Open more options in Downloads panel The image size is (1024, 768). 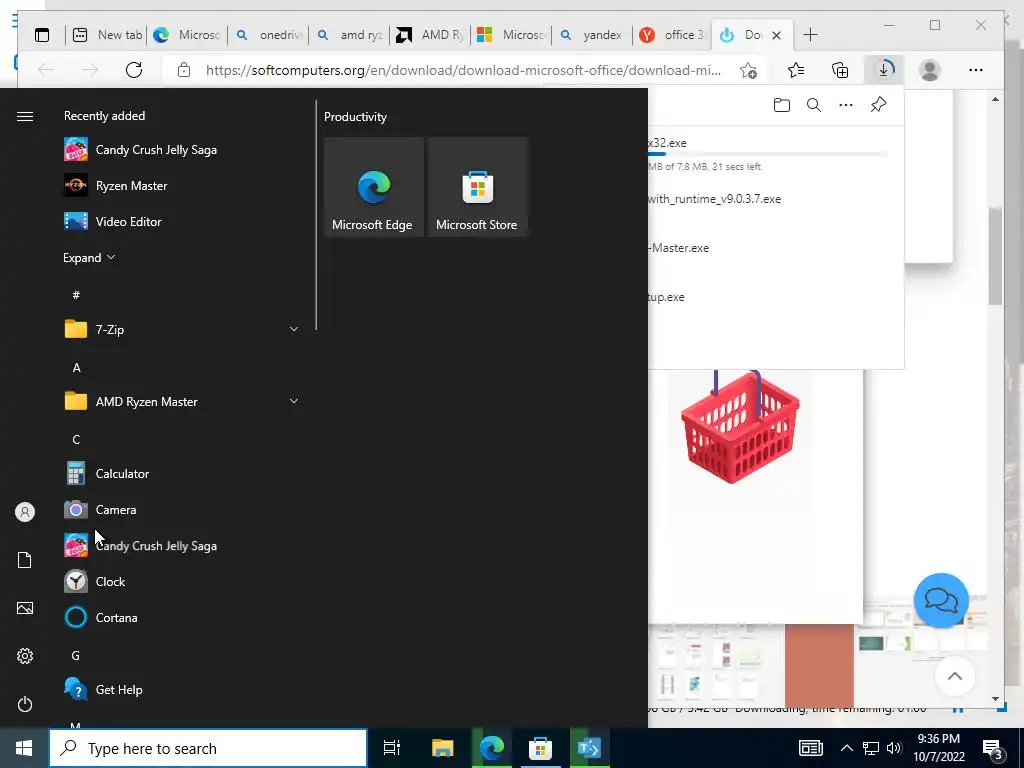pos(846,105)
